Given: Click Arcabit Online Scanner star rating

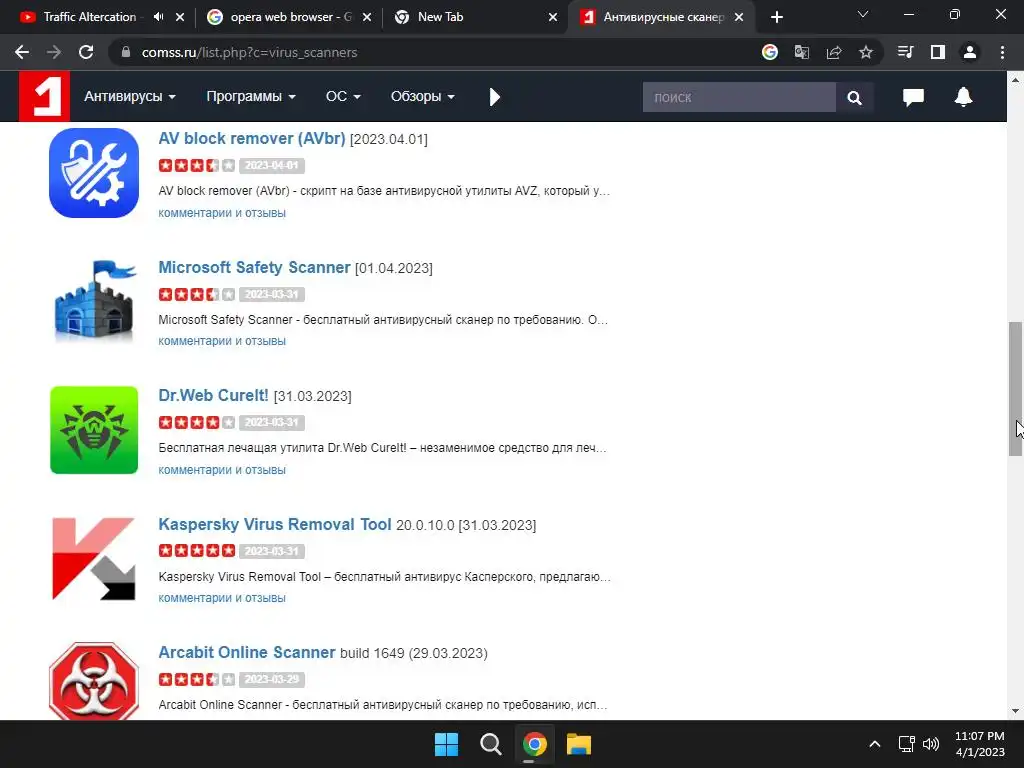Looking at the screenshot, I should [197, 679].
